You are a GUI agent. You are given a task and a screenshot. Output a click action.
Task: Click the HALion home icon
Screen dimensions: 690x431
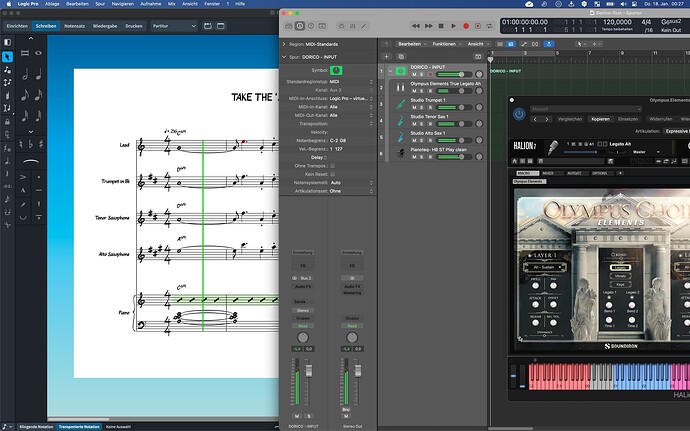point(514,162)
